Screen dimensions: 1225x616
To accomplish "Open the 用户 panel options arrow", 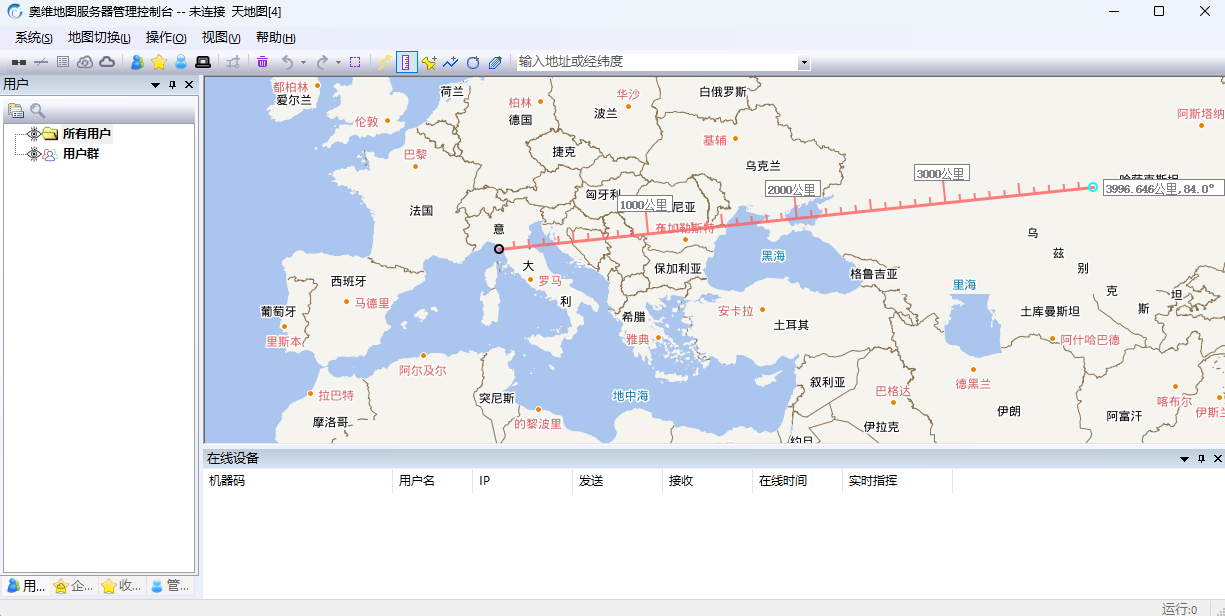I will tap(155, 84).
